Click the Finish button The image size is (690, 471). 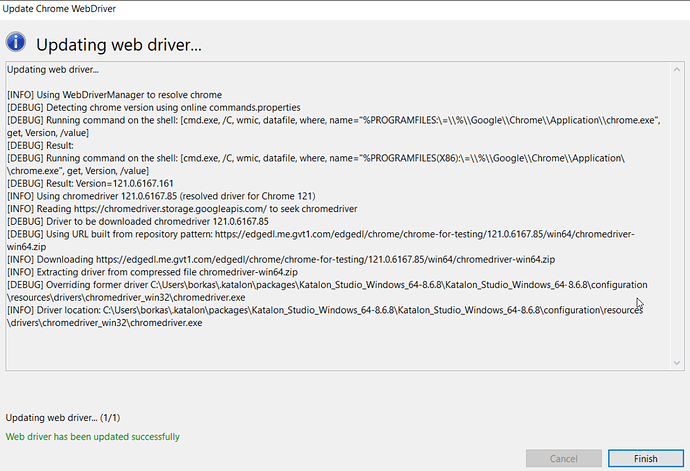(x=645, y=458)
